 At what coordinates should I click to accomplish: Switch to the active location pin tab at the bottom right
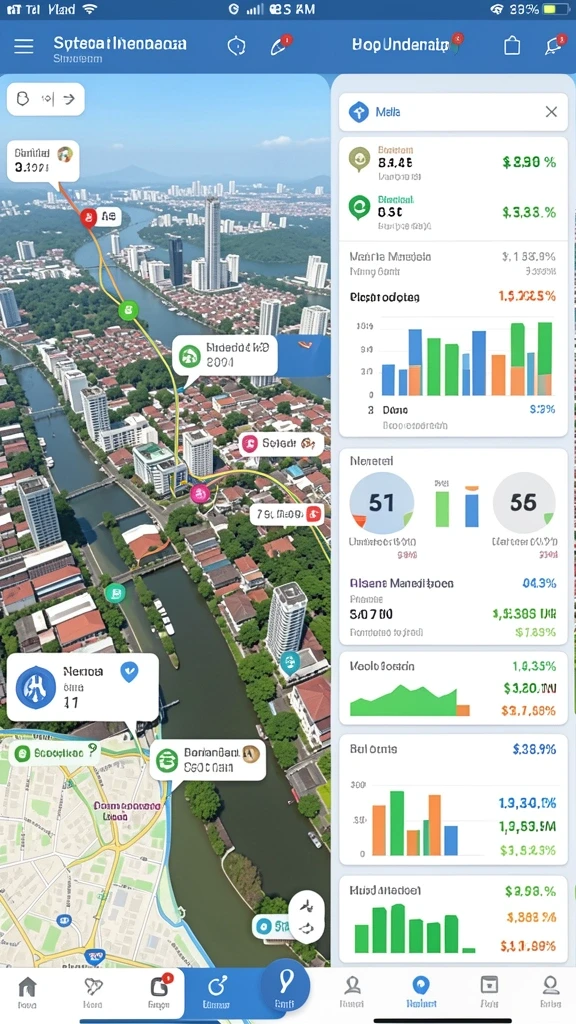421,993
